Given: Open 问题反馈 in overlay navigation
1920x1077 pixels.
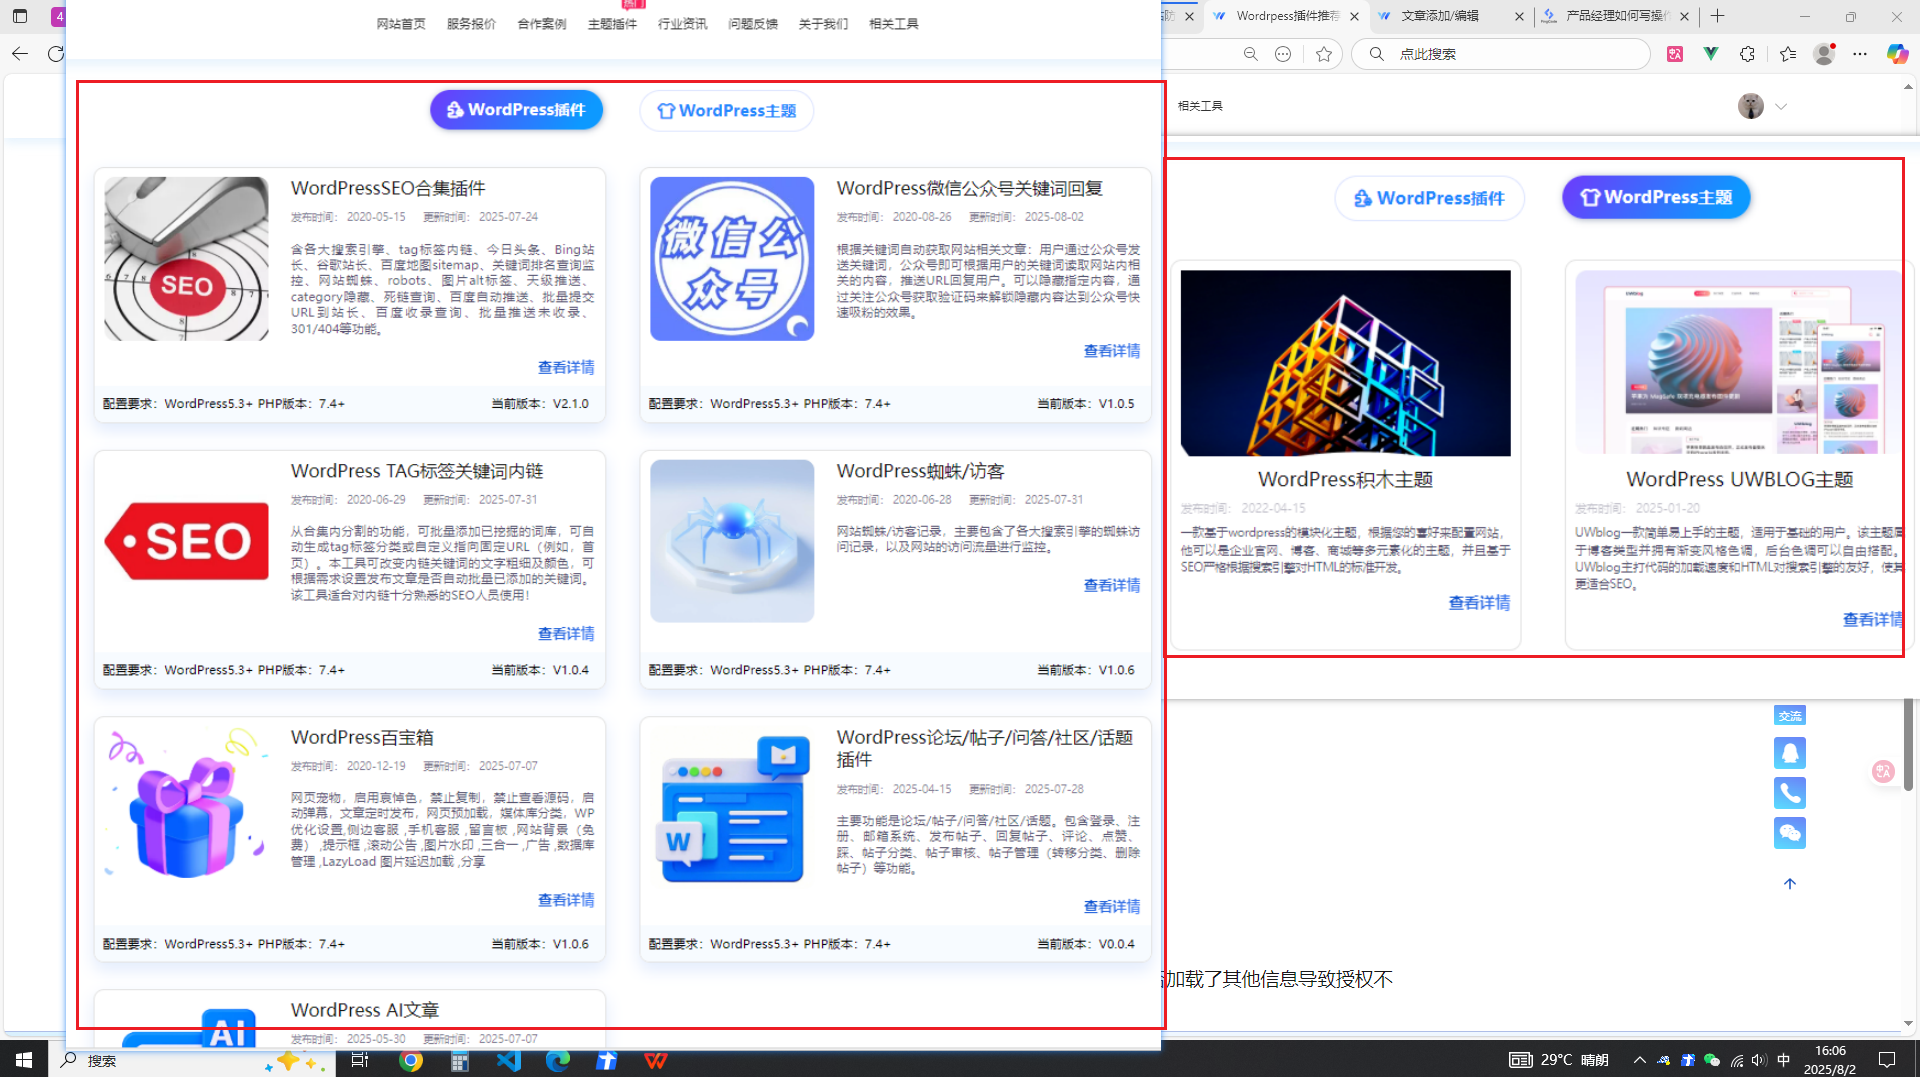Looking at the screenshot, I should (753, 24).
